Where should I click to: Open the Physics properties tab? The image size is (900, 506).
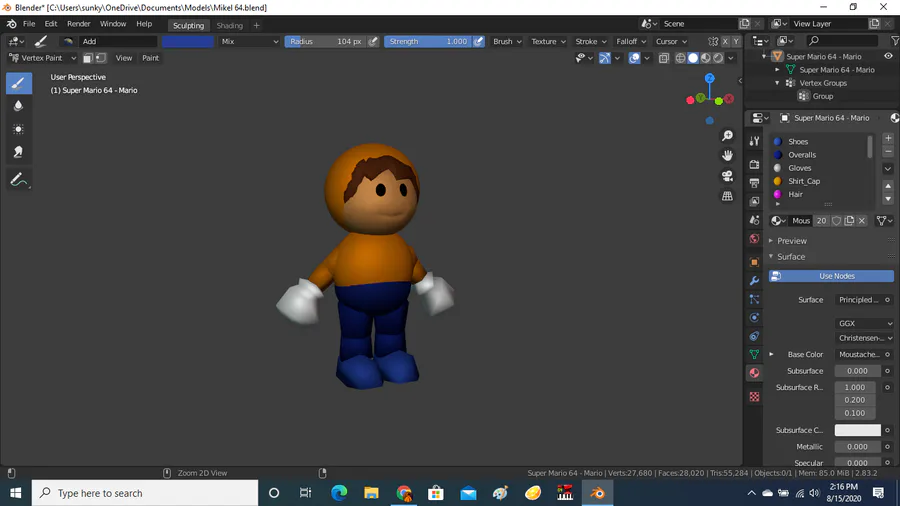[754, 317]
